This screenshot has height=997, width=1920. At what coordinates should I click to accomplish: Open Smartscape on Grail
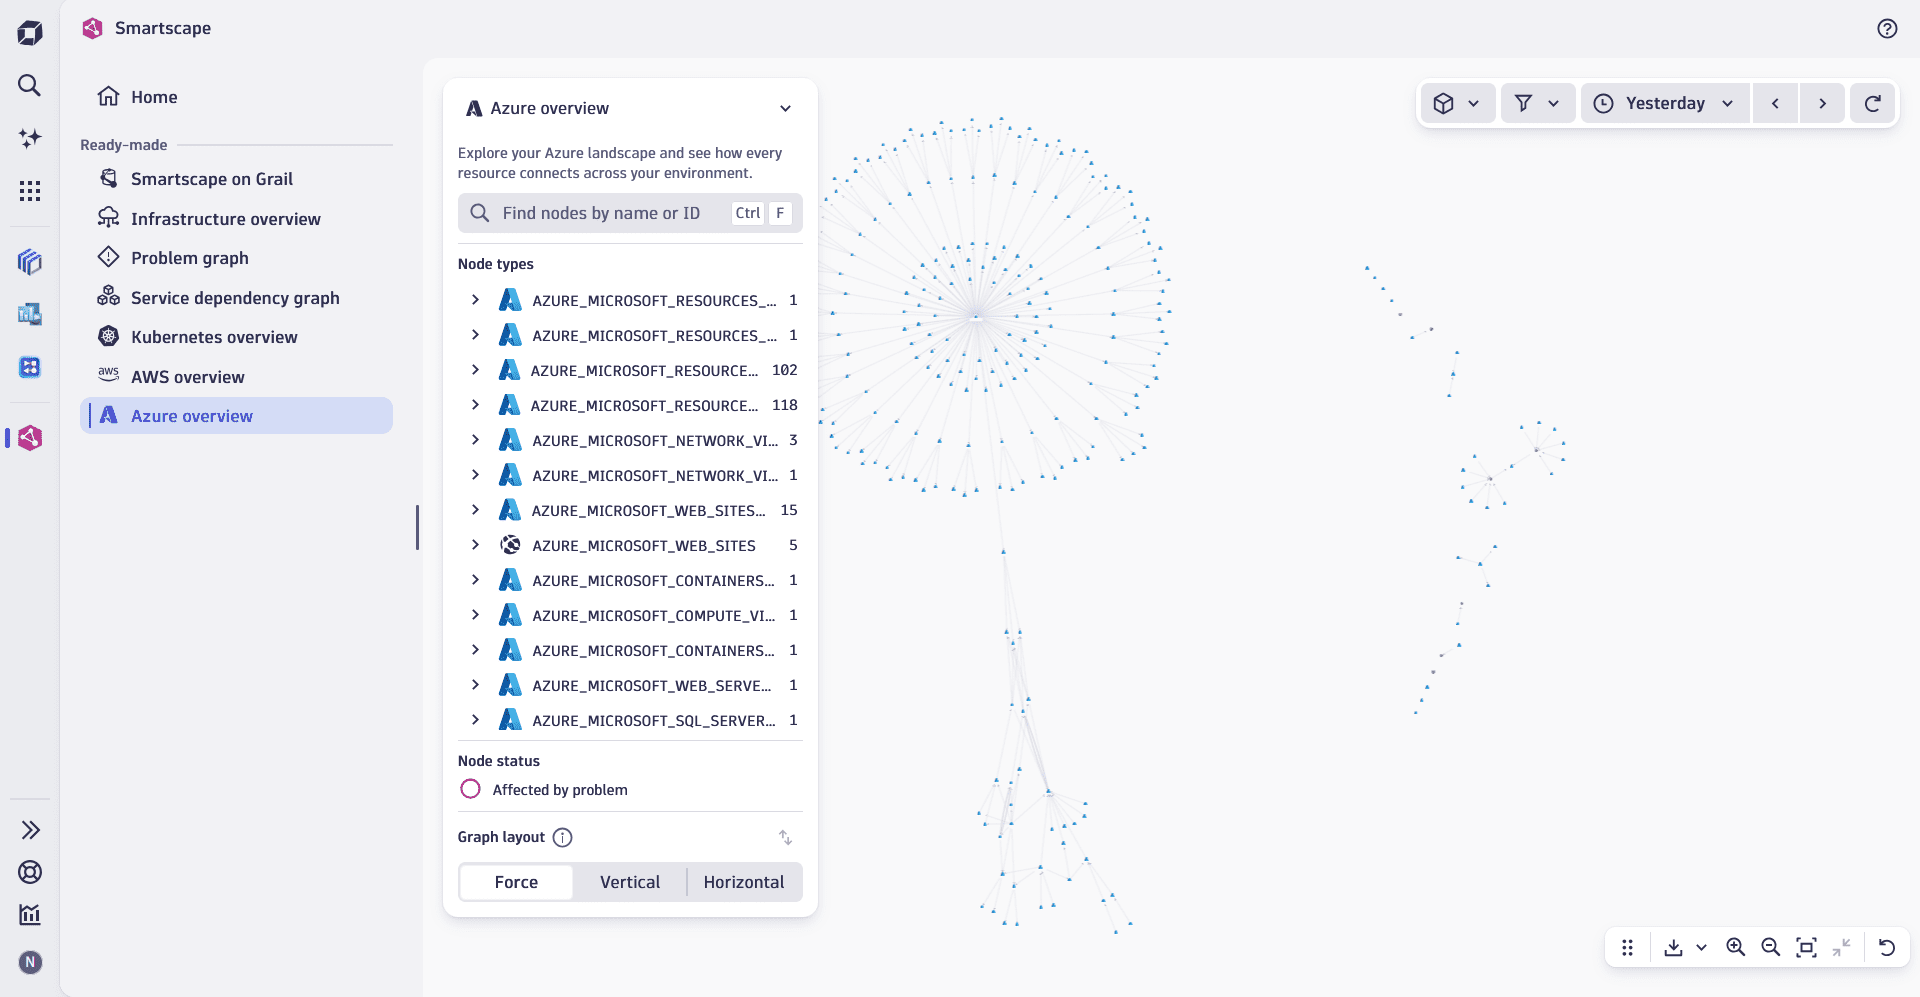click(236, 179)
